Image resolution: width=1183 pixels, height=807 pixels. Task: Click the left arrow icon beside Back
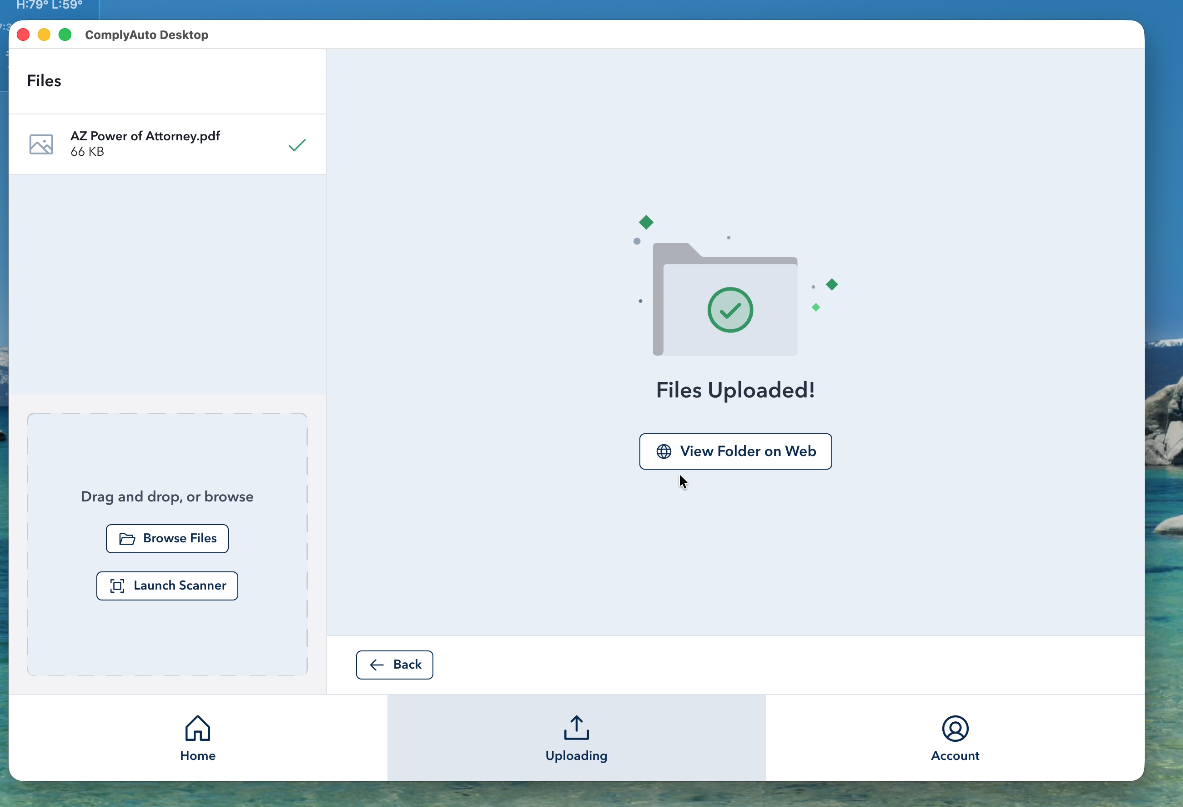click(377, 665)
